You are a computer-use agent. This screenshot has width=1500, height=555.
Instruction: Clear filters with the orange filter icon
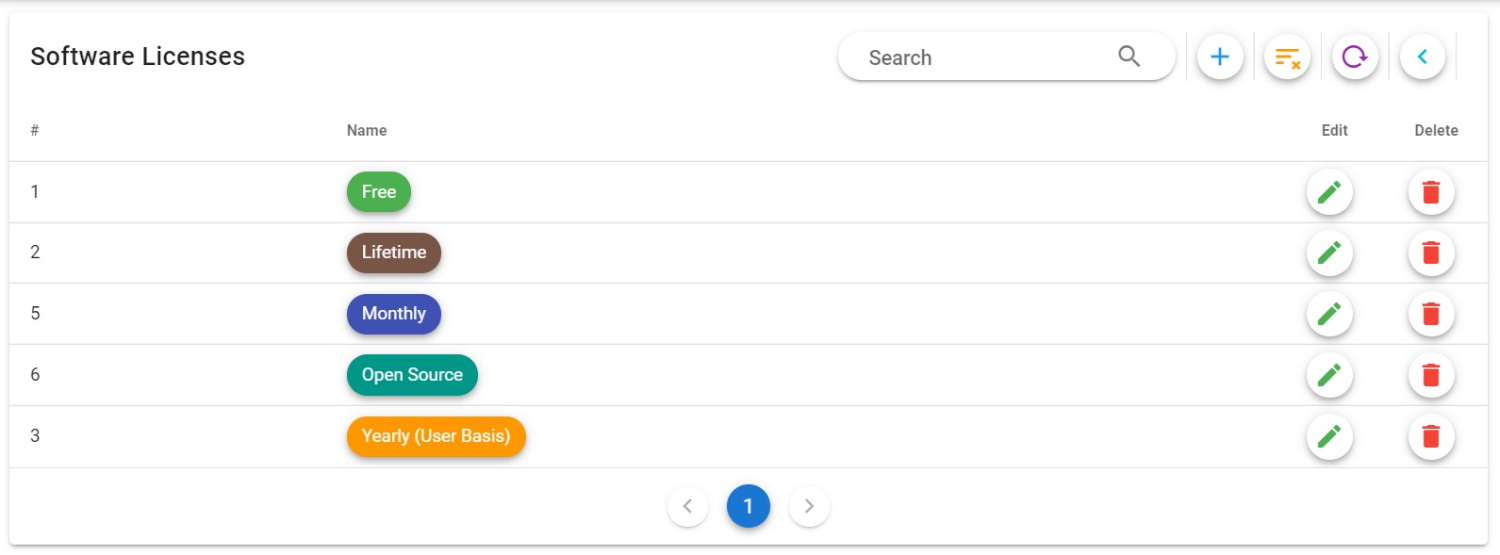coord(1287,57)
